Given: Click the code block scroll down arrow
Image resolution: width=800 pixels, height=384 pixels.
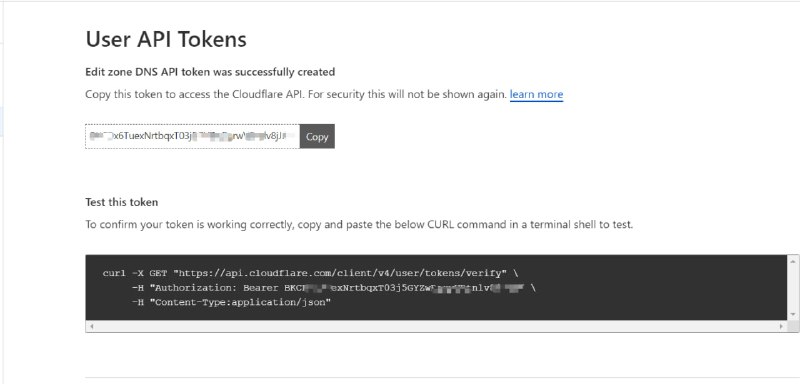Looking at the screenshot, I should click(793, 314).
